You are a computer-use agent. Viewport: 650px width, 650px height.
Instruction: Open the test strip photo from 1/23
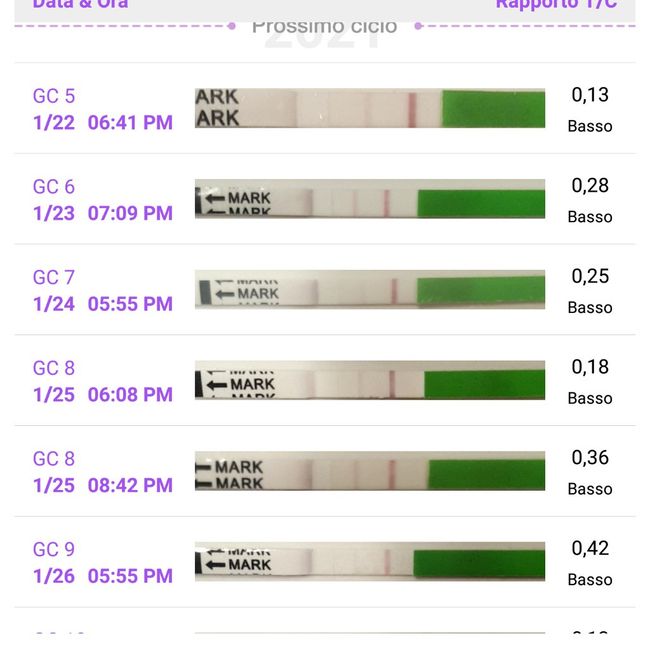click(369, 199)
